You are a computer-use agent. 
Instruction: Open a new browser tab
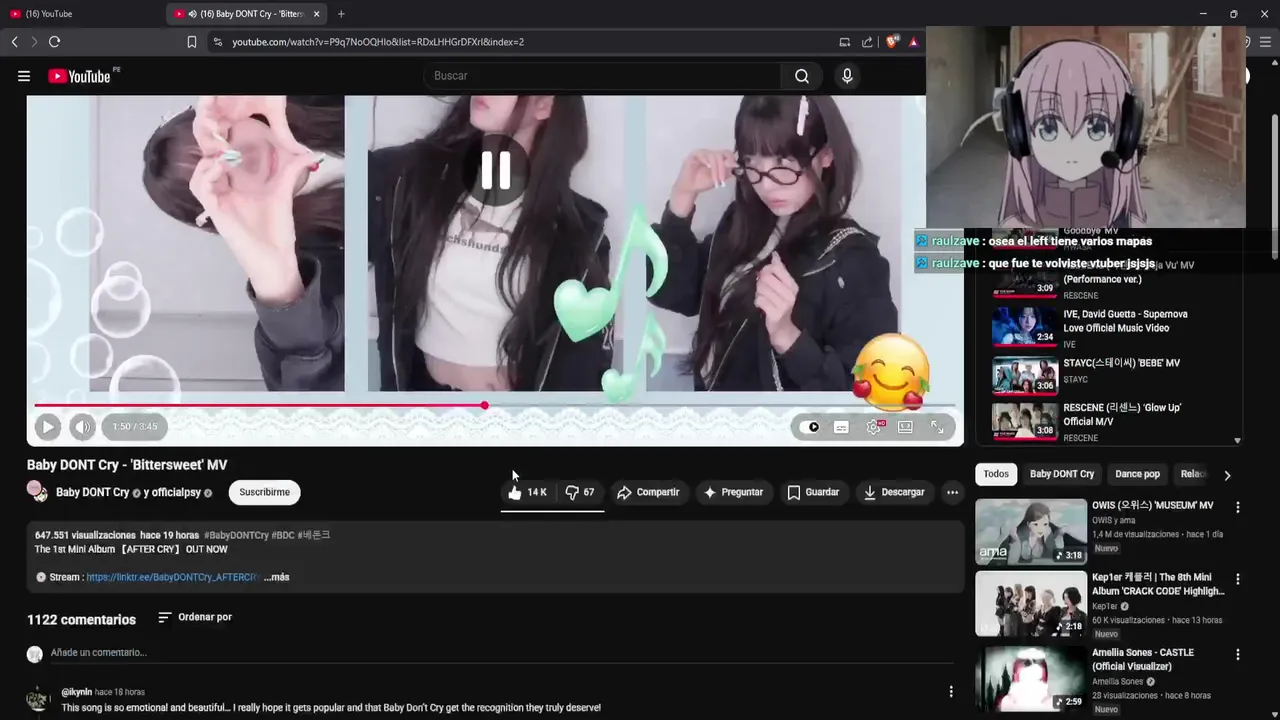tap(341, 14)
